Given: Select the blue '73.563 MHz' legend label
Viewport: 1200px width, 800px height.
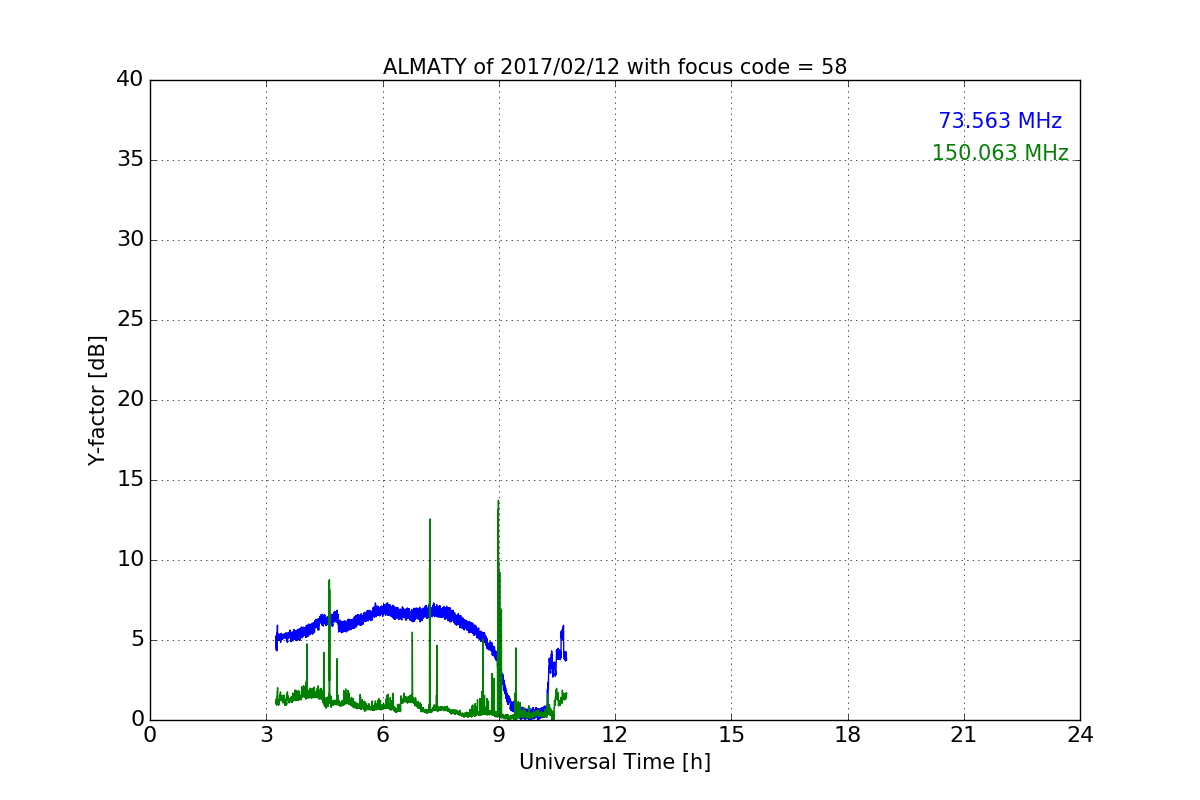Looking at the screenshot, I should point(1000,121).
